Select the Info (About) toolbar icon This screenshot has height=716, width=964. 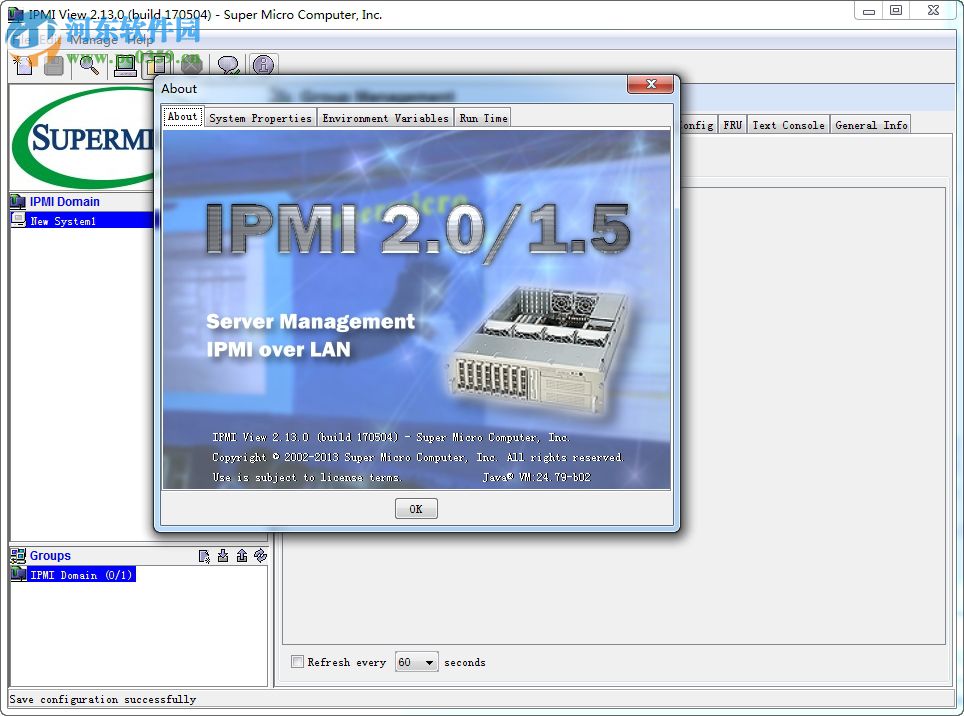click(x=263, y=65)
